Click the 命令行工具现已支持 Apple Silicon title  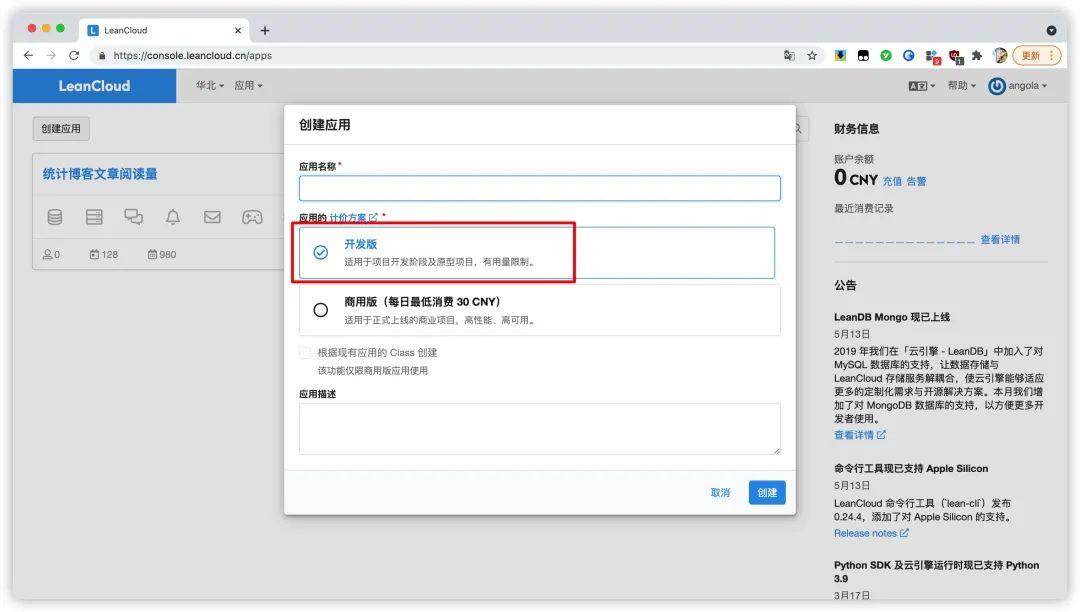911,469
